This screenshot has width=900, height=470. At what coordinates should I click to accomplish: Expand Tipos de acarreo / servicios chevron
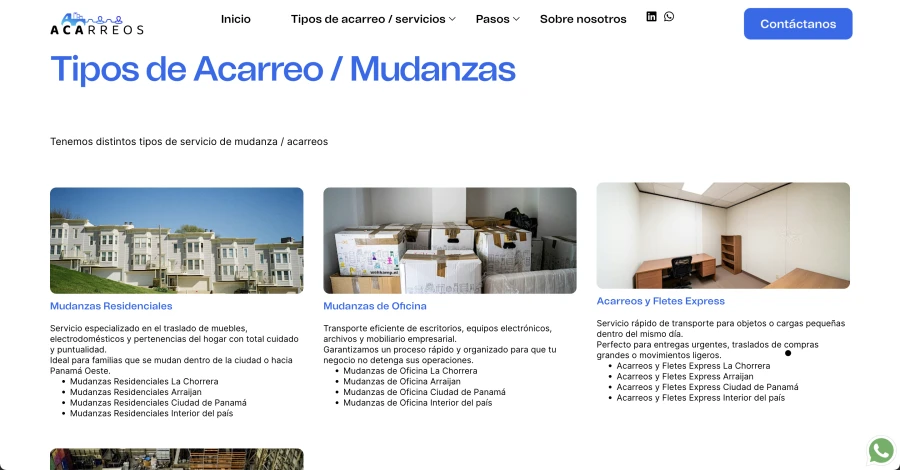tap(453, 19)
